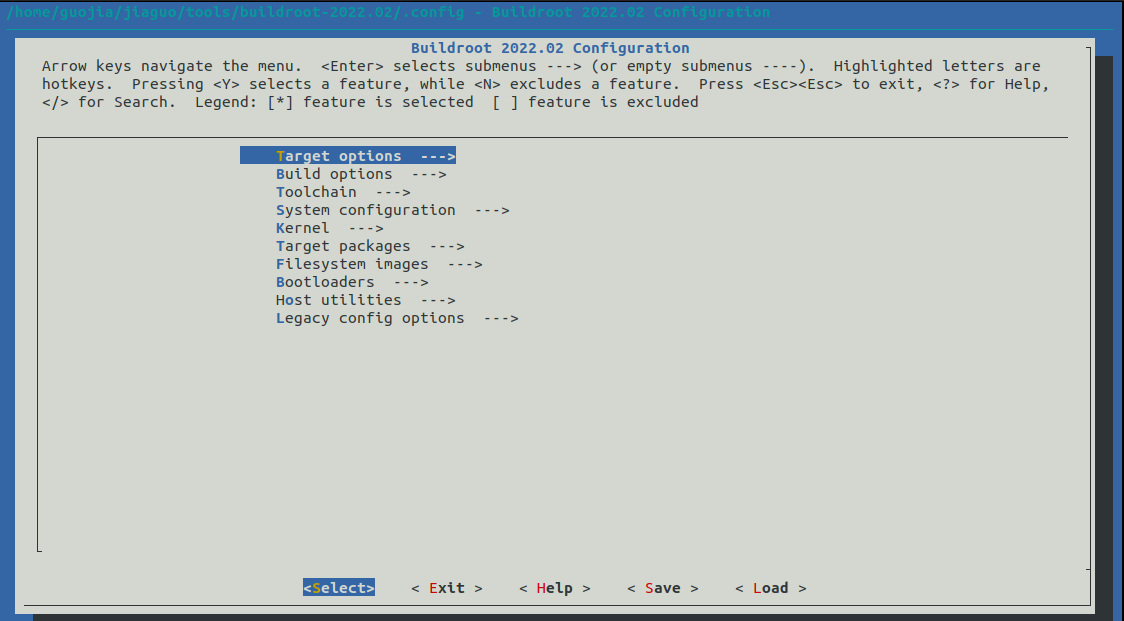
Task: Click the Select button
Action: pos(338,588)
